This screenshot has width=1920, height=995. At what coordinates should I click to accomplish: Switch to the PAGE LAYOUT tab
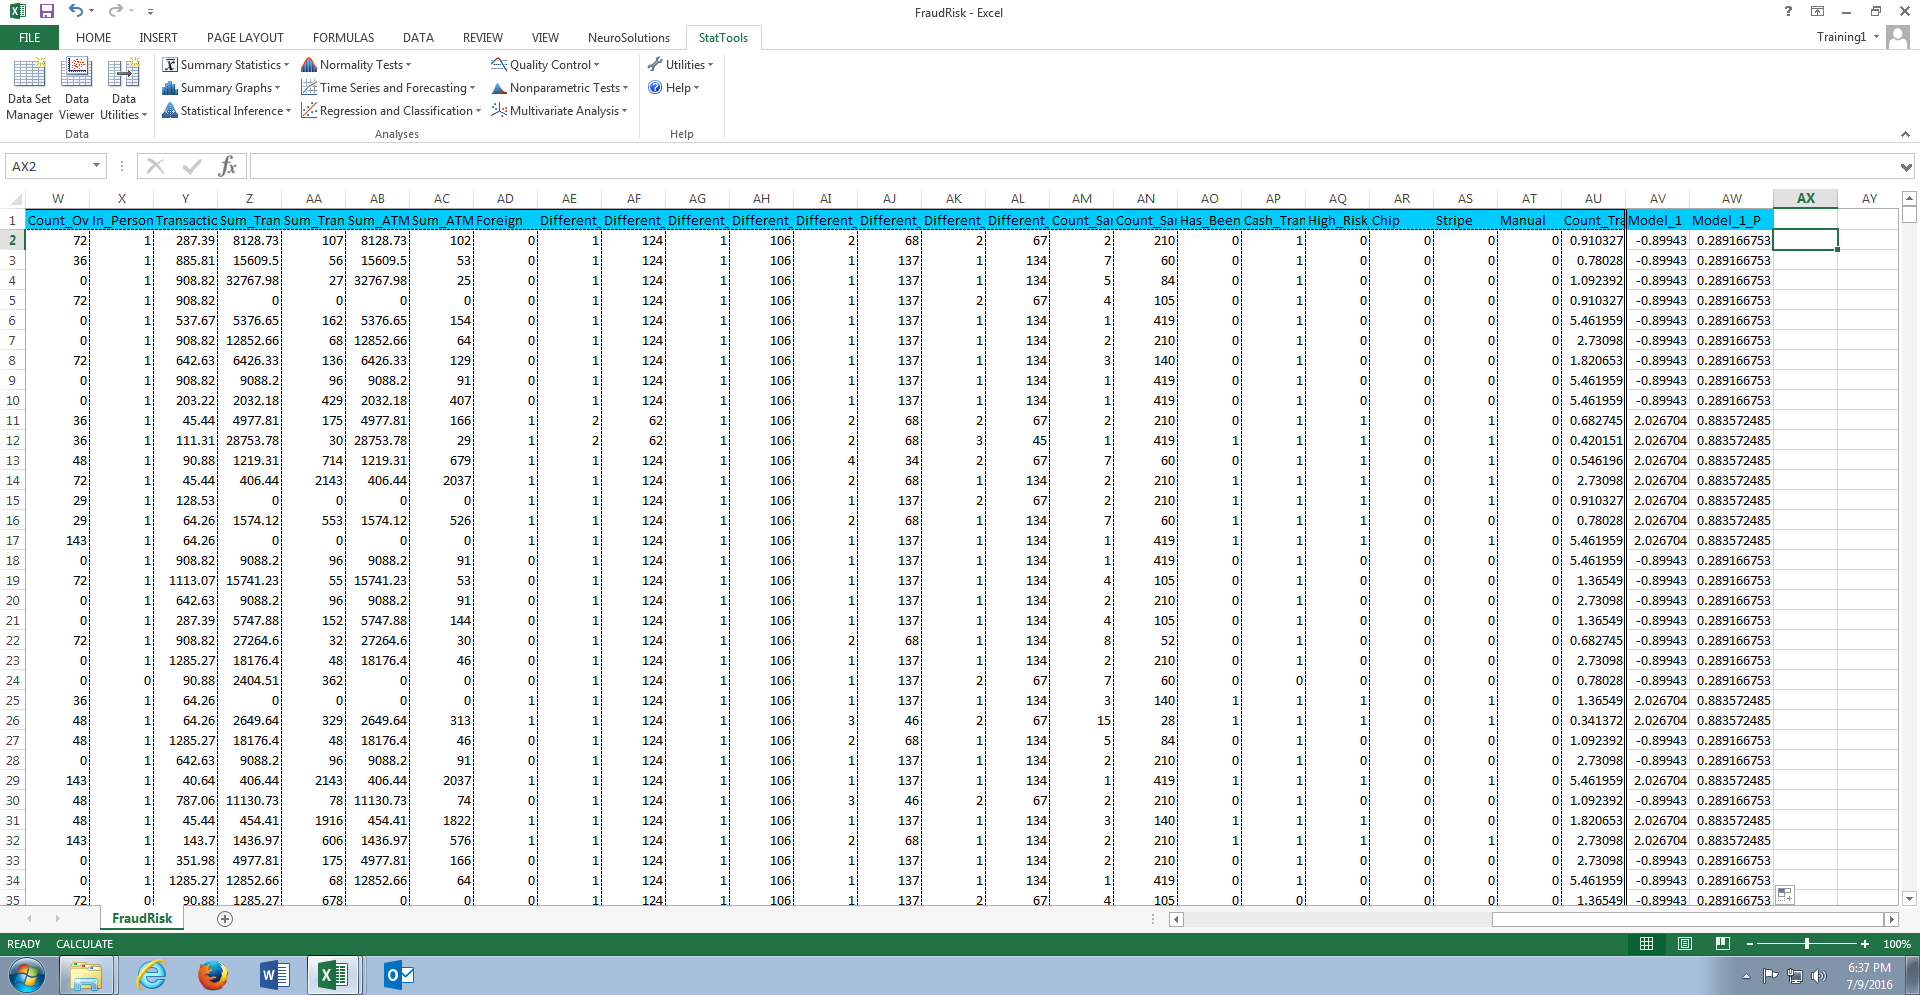coord(245,38)
